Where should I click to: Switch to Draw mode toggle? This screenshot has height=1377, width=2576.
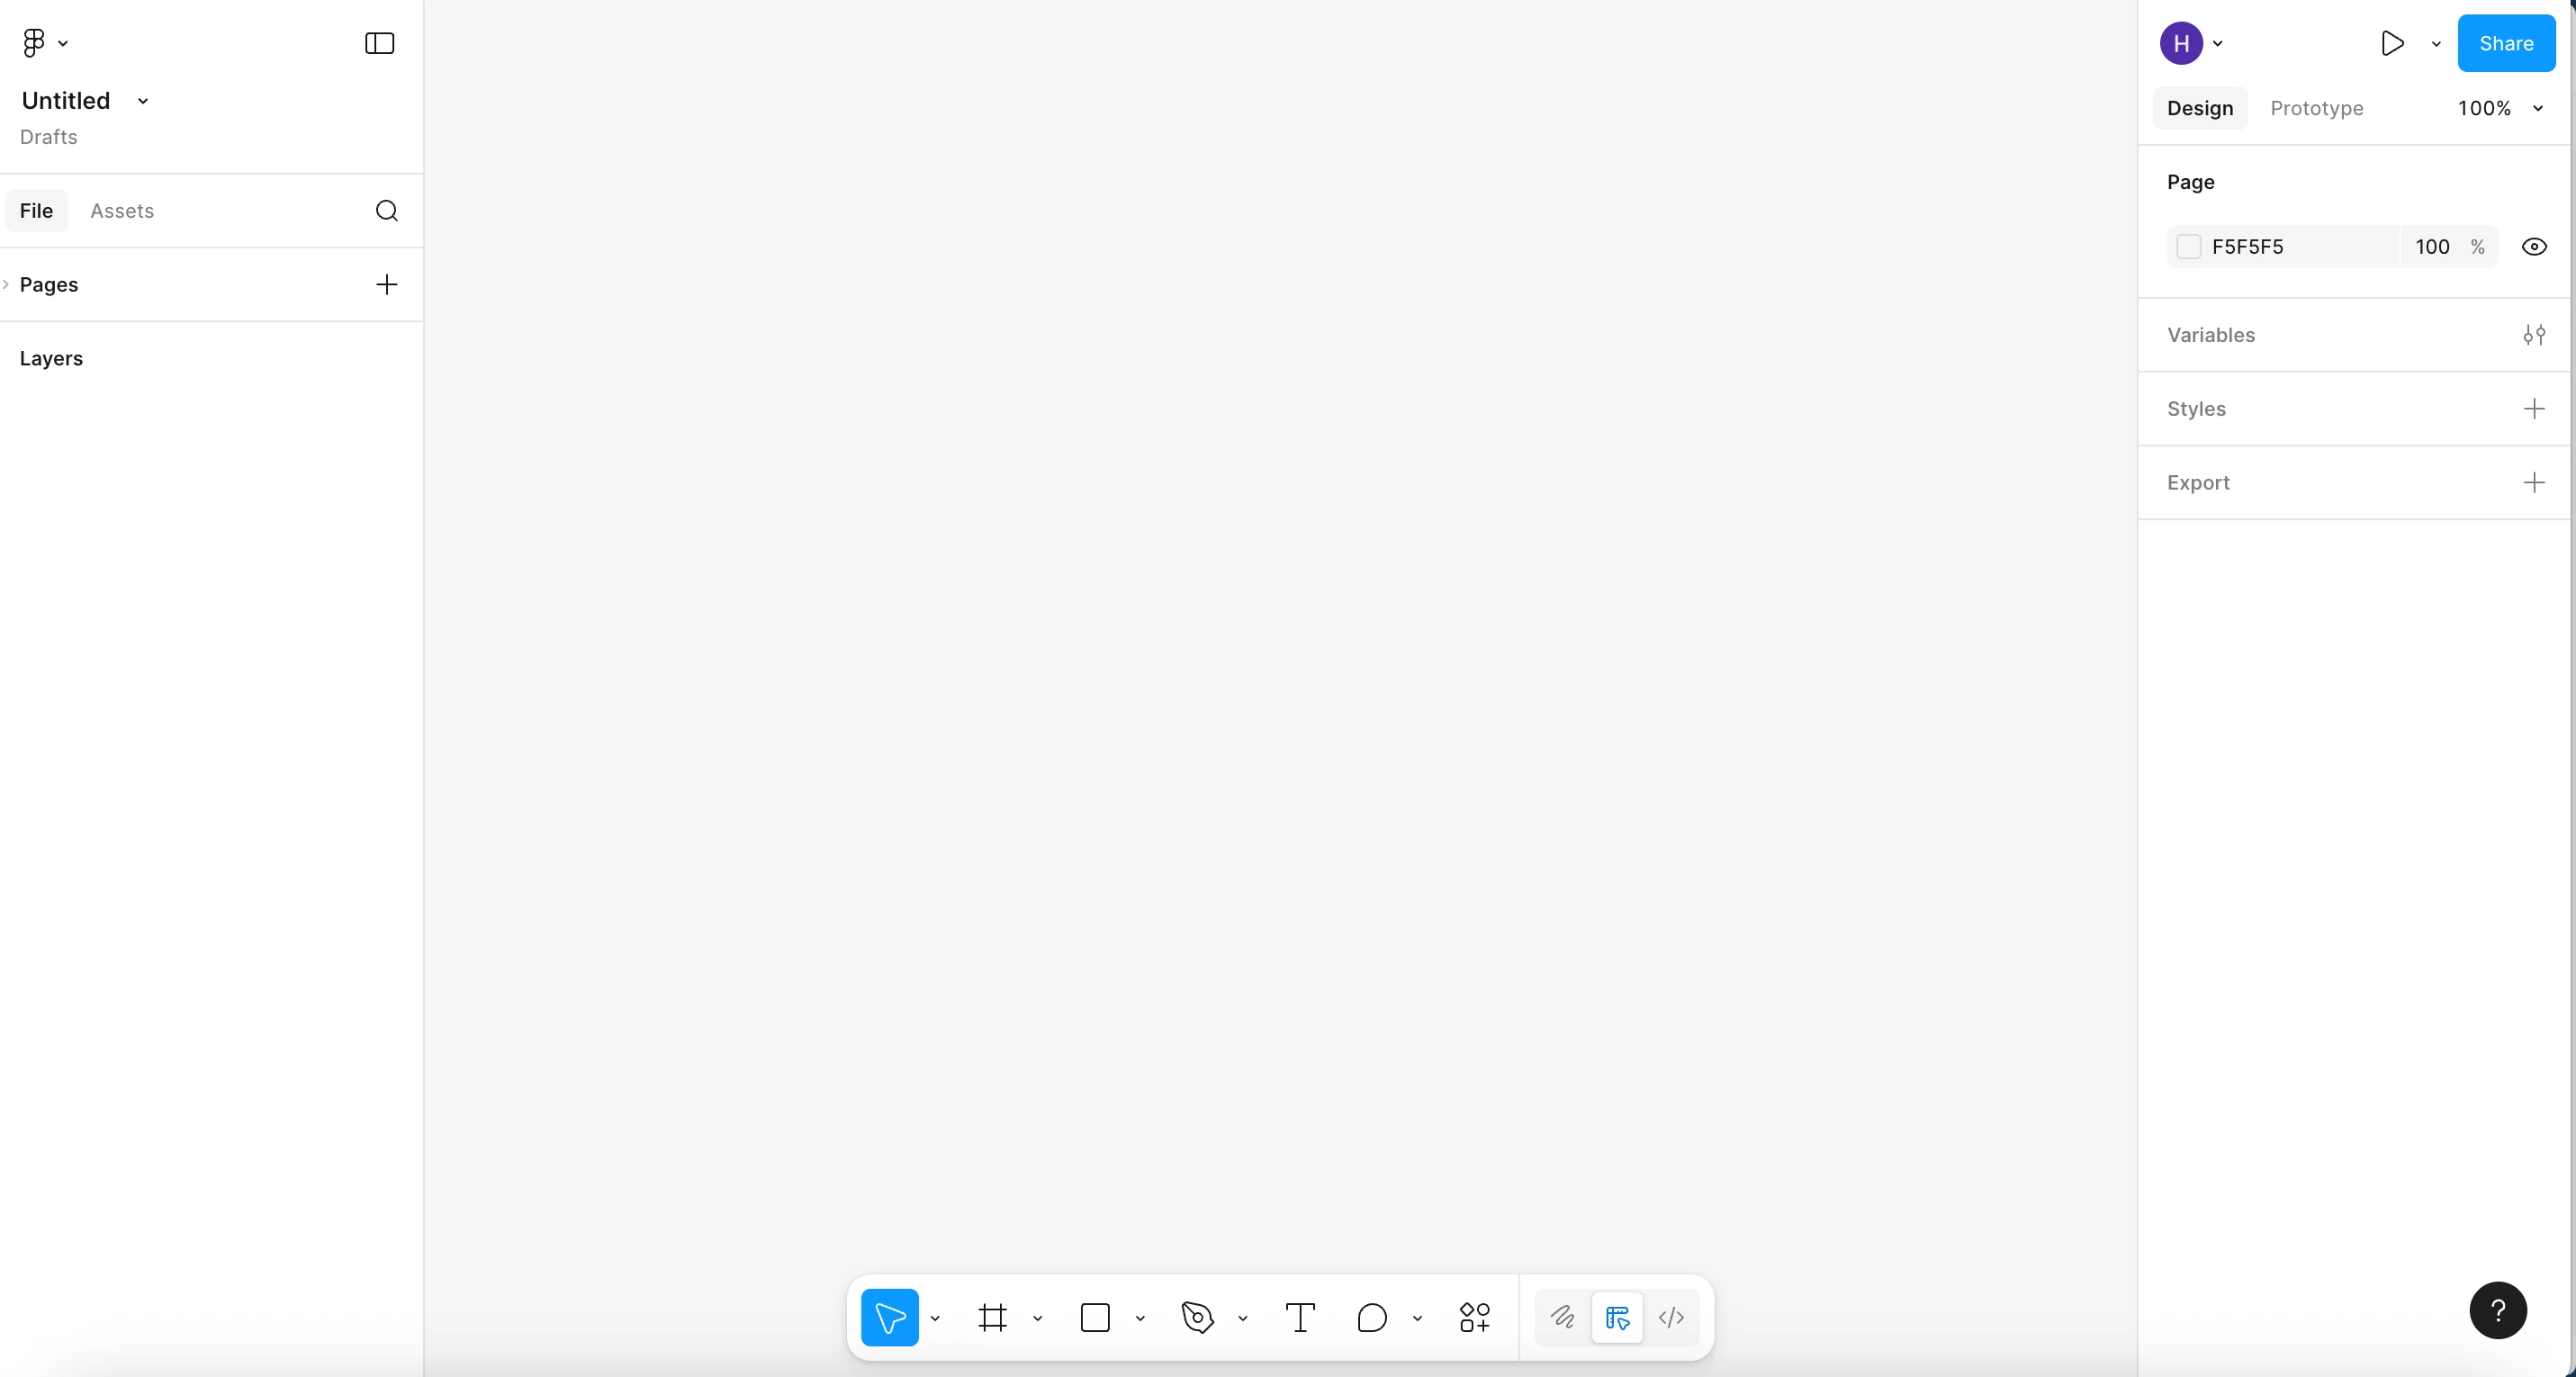pyautogui.click(x=1562, y=1318)
